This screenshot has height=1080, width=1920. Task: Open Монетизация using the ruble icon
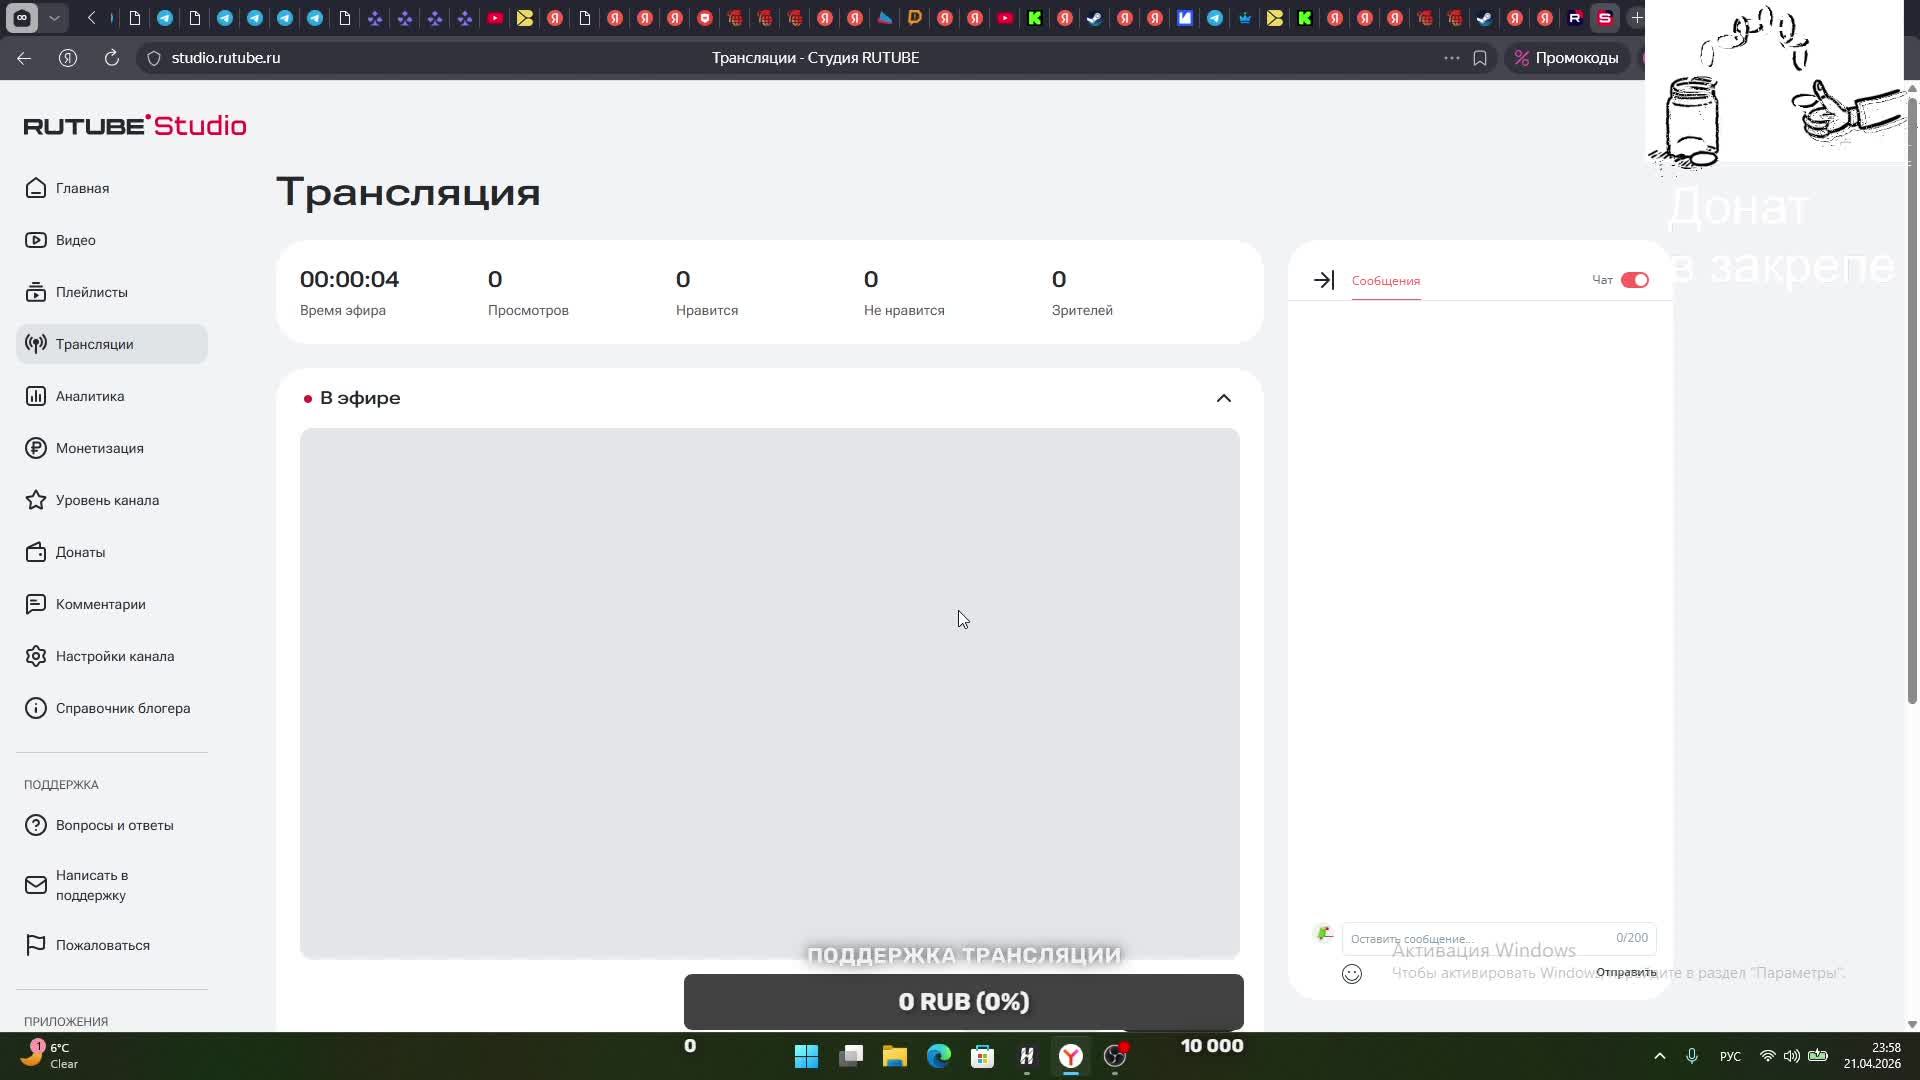tap(36, 448)
